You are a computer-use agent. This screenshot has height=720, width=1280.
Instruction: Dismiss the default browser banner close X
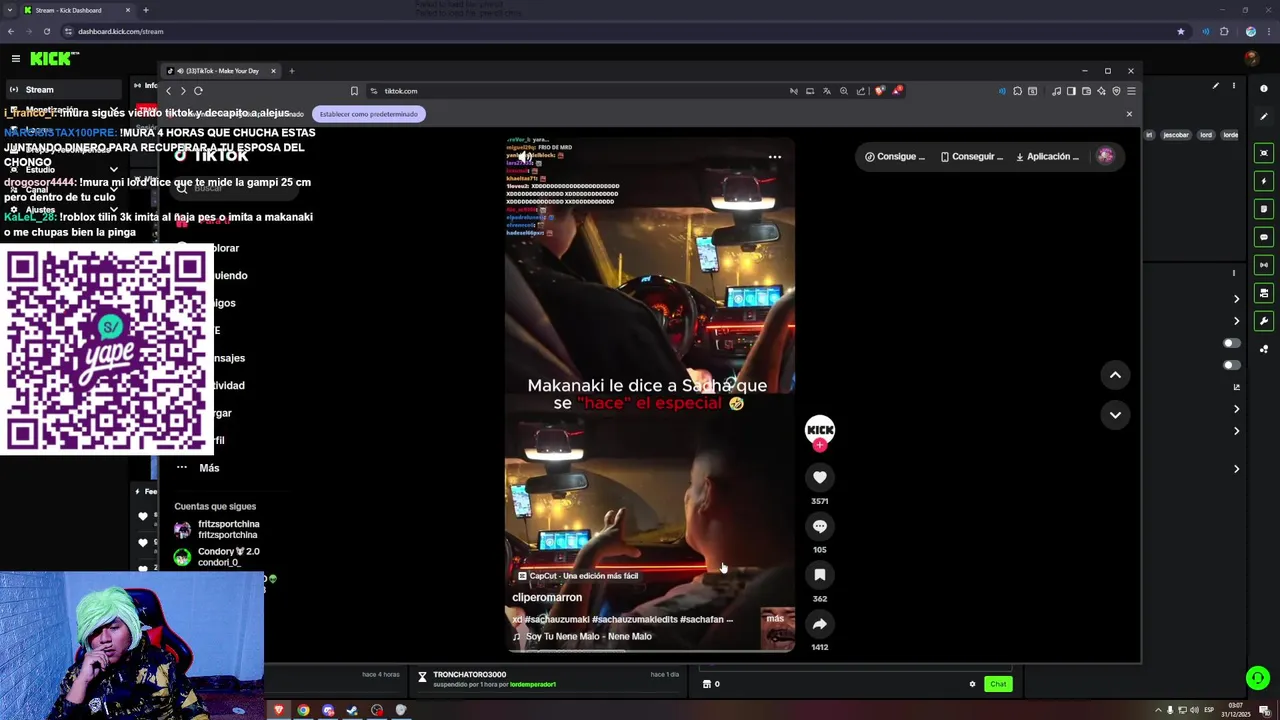click(x=1129, y=114)
